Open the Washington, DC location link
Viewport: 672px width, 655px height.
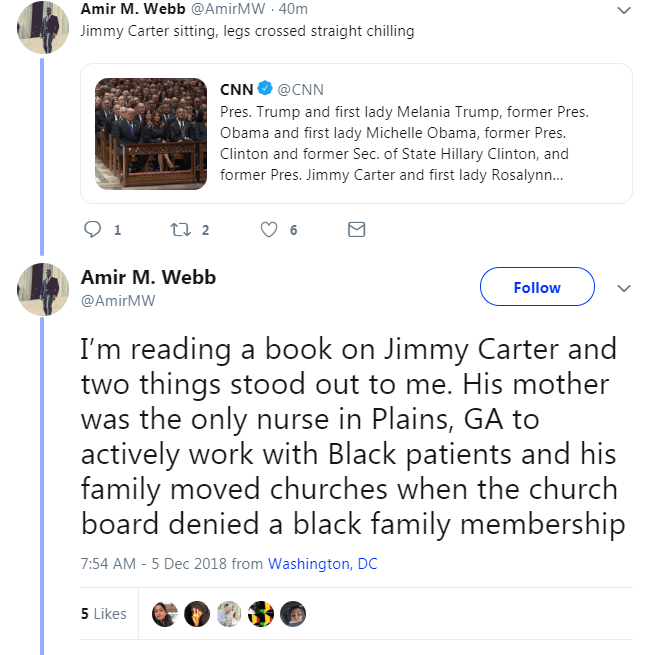tap(322, 564)
